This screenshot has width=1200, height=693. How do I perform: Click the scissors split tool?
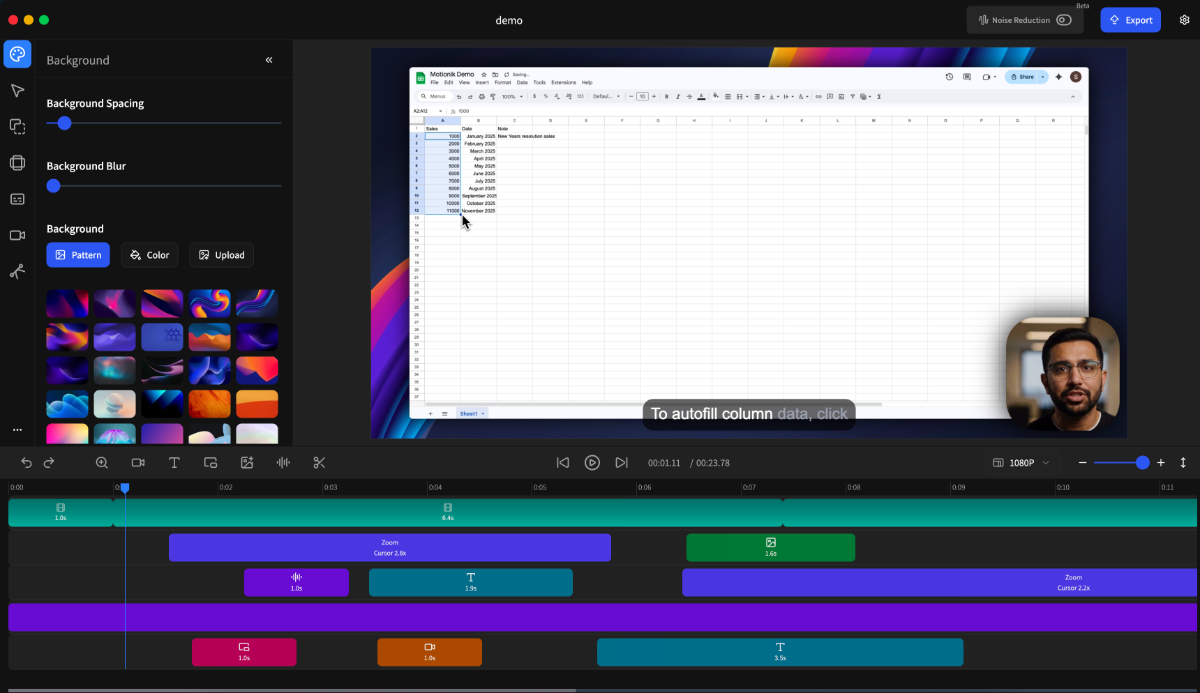tap(320, 462)
